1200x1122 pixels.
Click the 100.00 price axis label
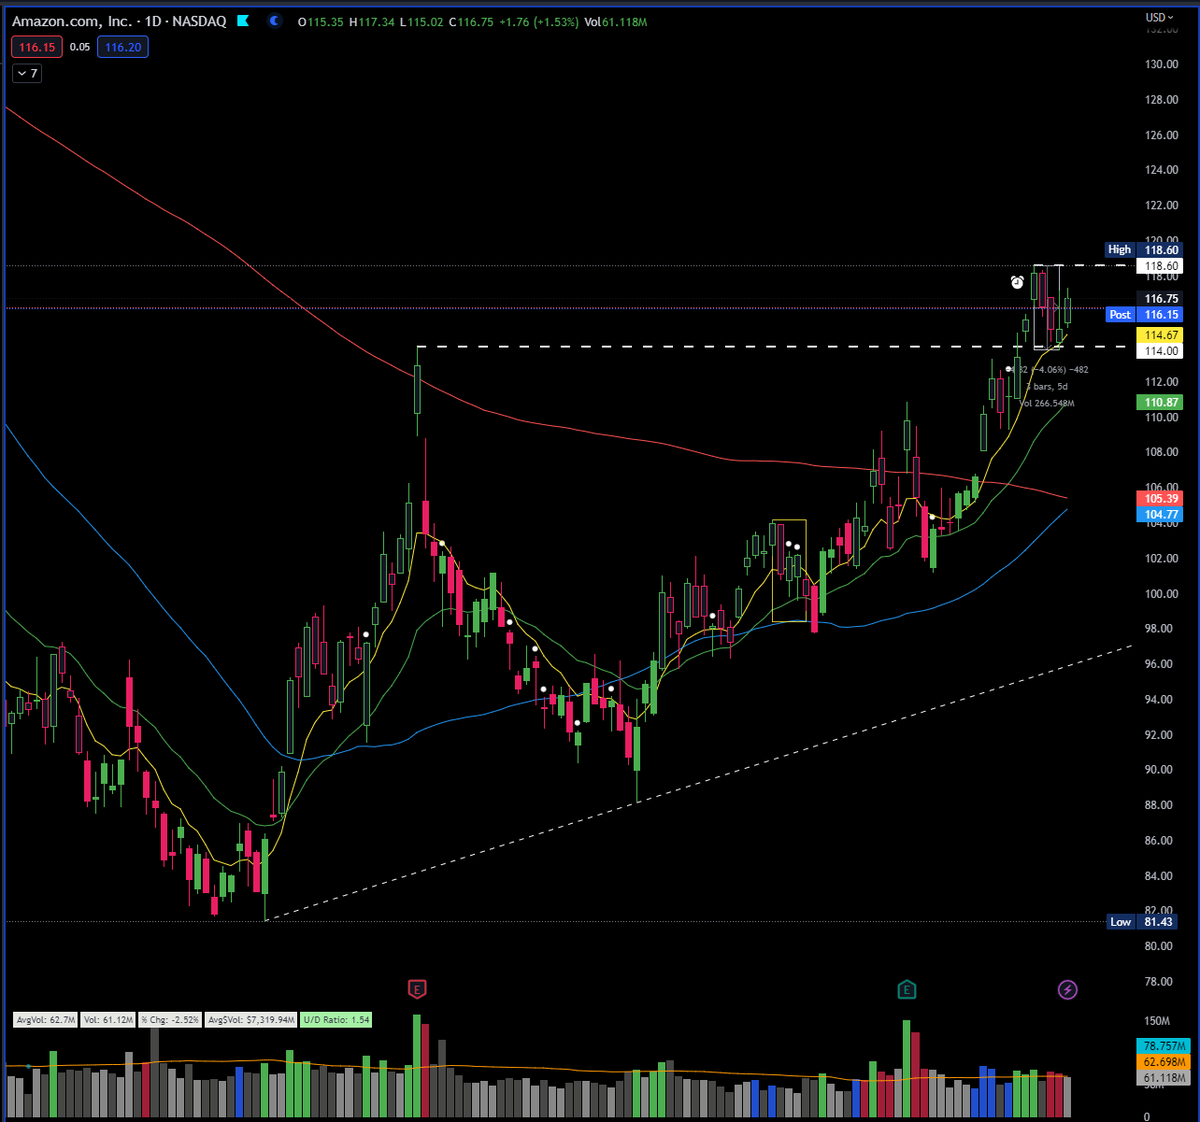(1161, 594)
